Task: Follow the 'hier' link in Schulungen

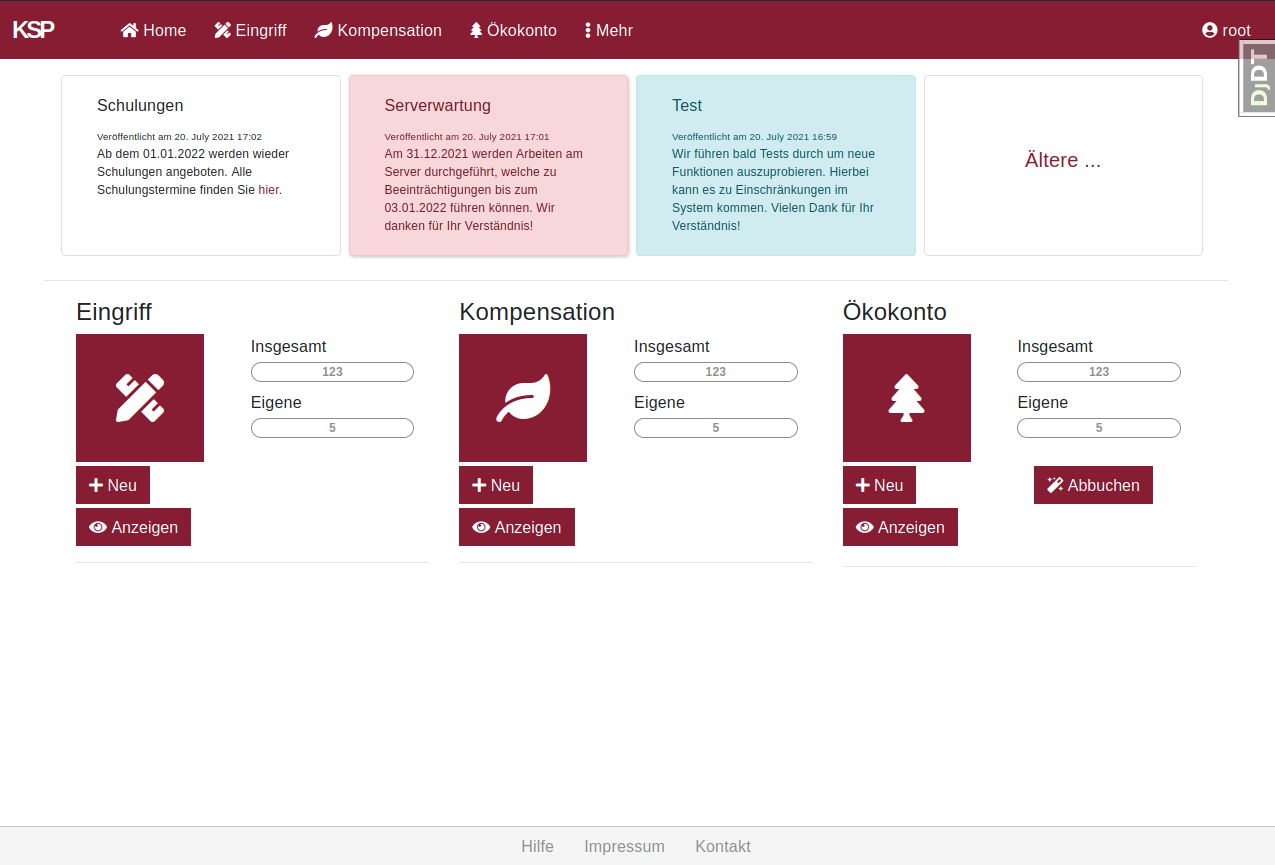Action: (268, 190)
